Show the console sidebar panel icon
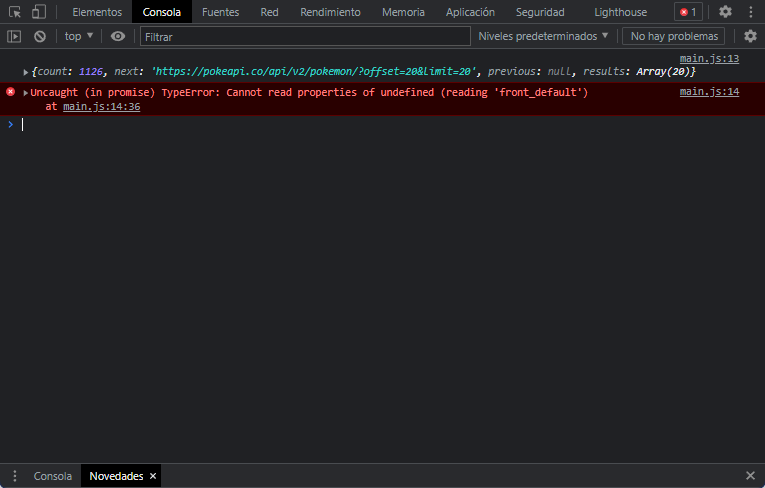The height and width of the screenshot is (488, 765). 14,36
